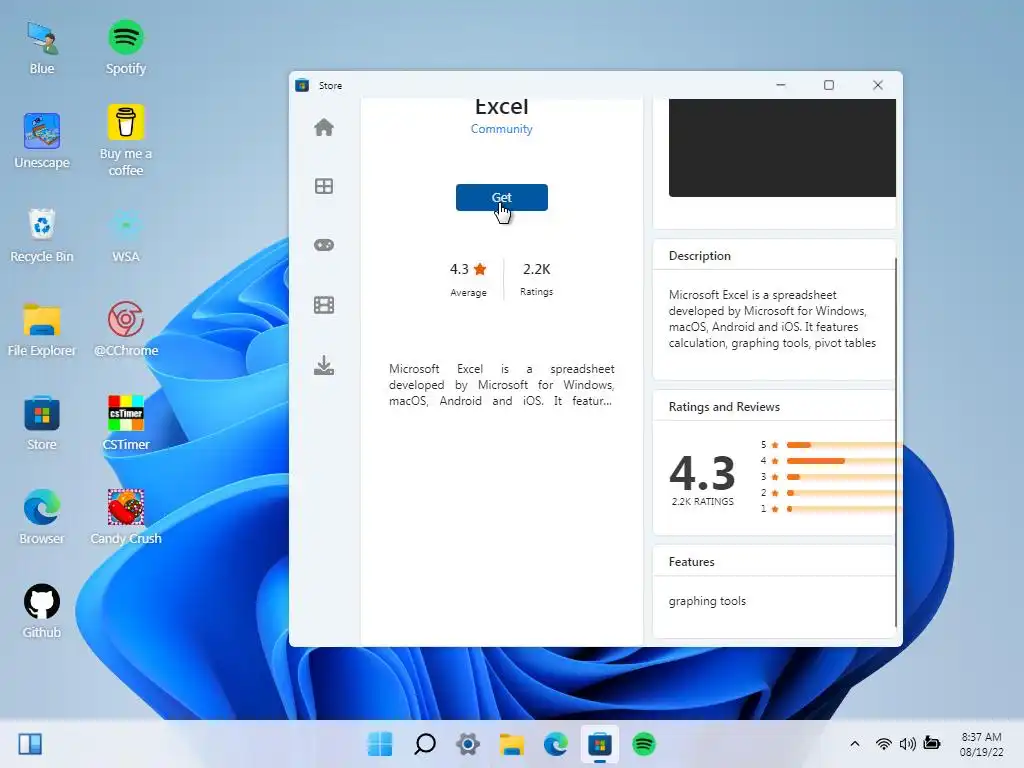The width and height of the screenshot is (1024, 768).
Task: Select the WSA desktop icon
Action: click(x=125, y=235)
